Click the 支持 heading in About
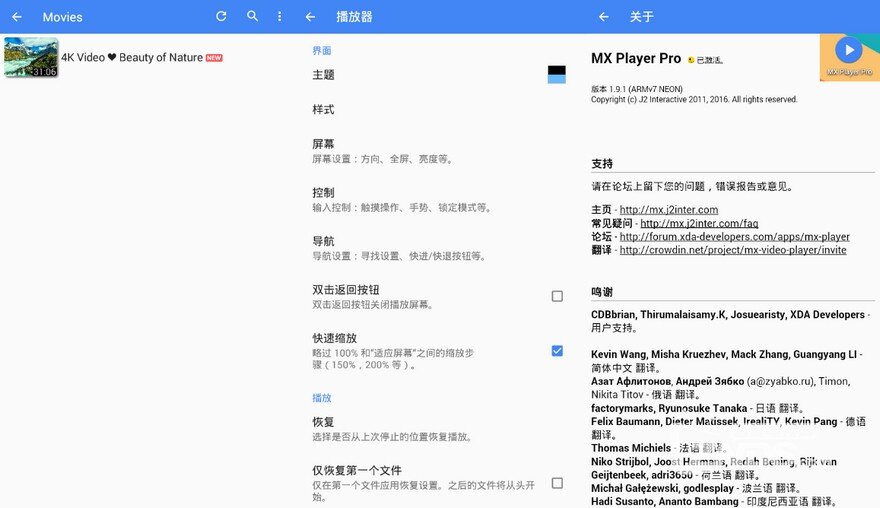Screen dimensions: 880x508 click(x=602, y=163)
